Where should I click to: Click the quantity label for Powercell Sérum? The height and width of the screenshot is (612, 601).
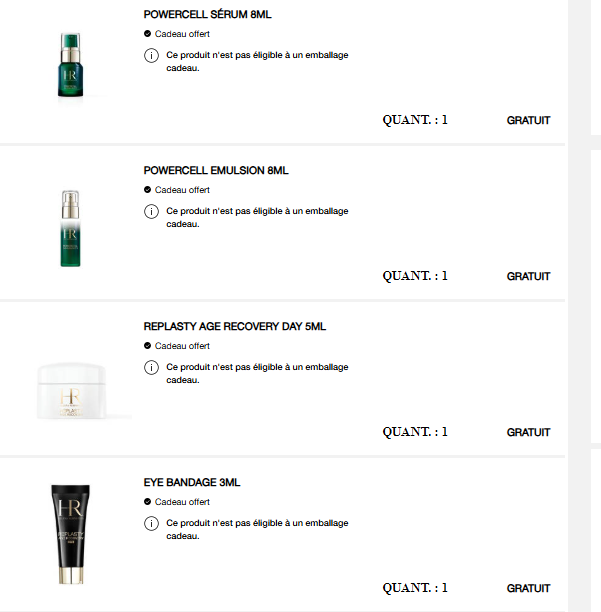coord(415,120)
